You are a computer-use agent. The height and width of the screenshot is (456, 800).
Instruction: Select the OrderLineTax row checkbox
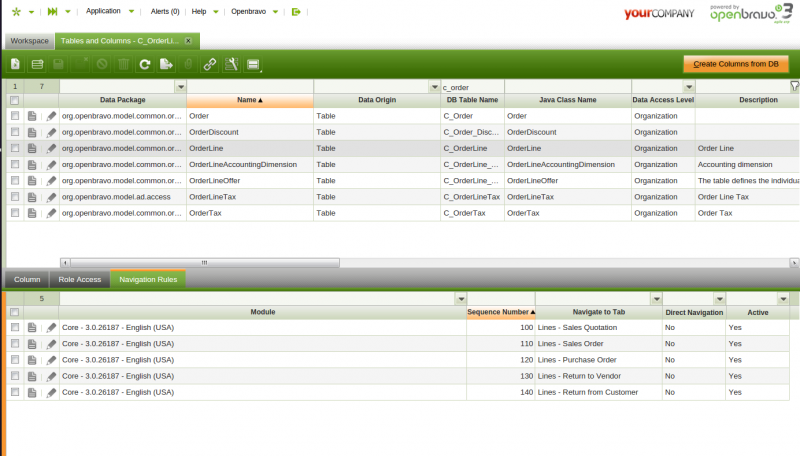click(x=14, y=197)
